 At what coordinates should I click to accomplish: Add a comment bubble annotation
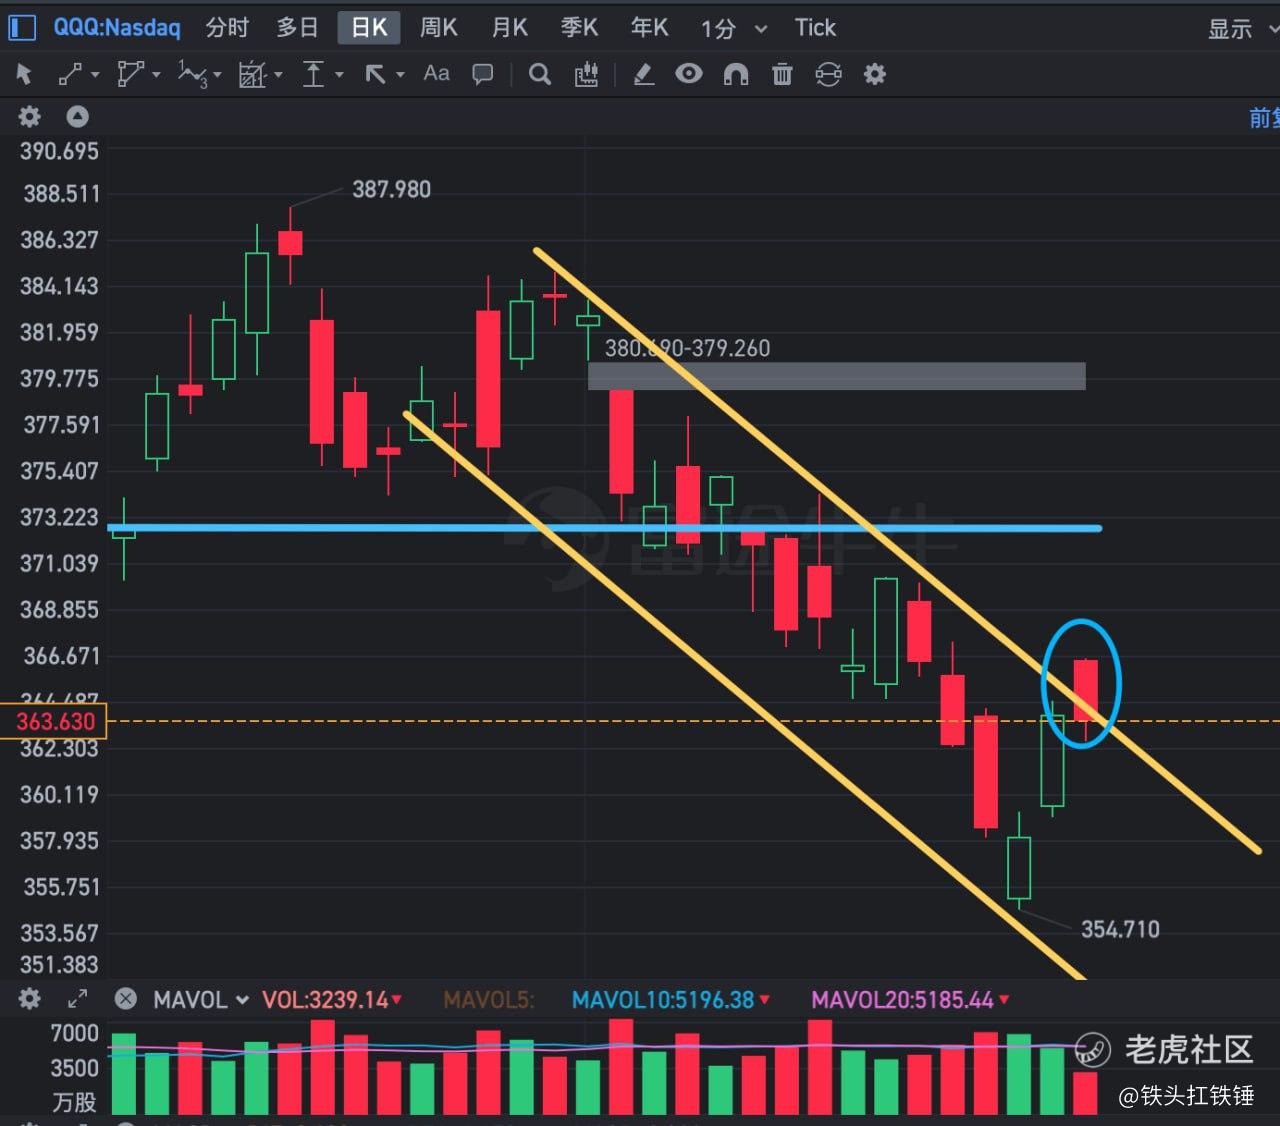pyautogui.click(x=483, y=74)
